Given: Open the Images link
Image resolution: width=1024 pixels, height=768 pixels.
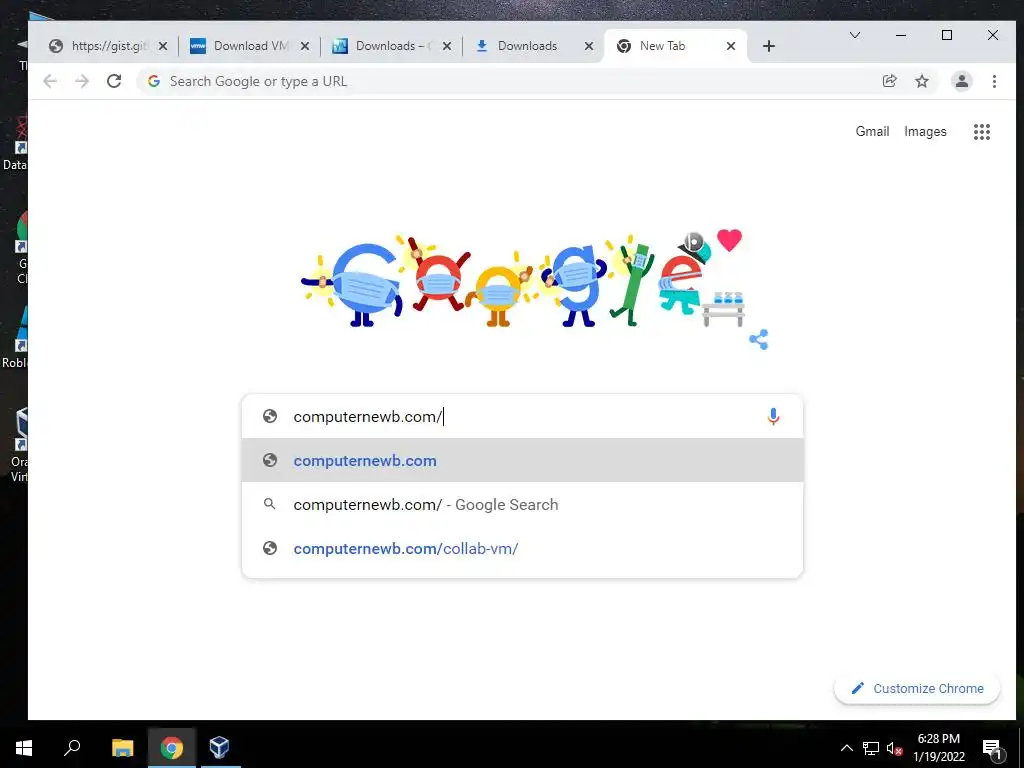Looking at the screenshot, I should [925, 131].
